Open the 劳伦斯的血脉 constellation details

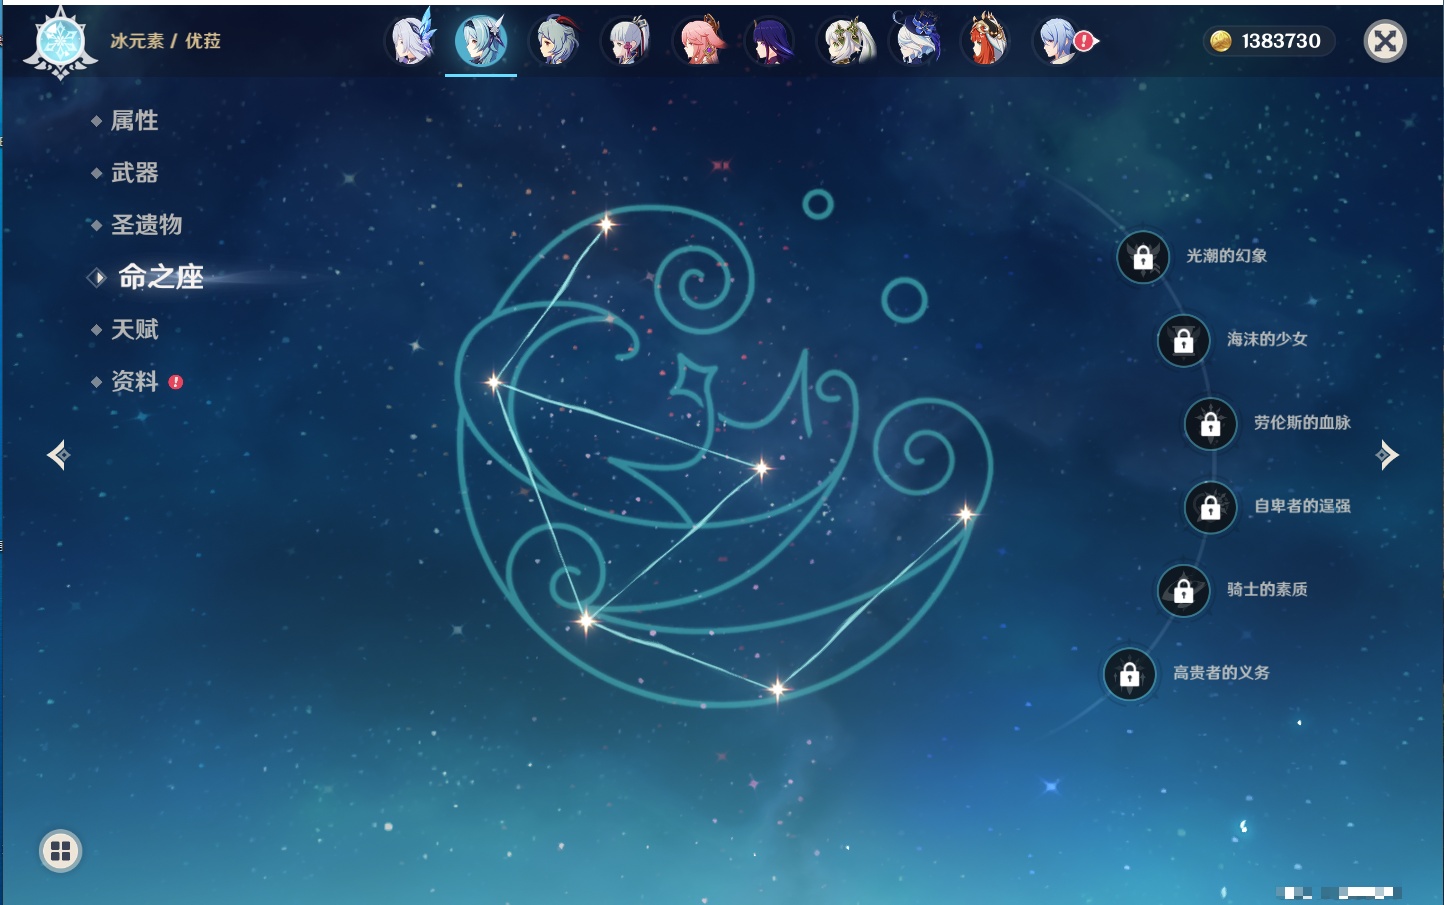tap(1210, 424)
